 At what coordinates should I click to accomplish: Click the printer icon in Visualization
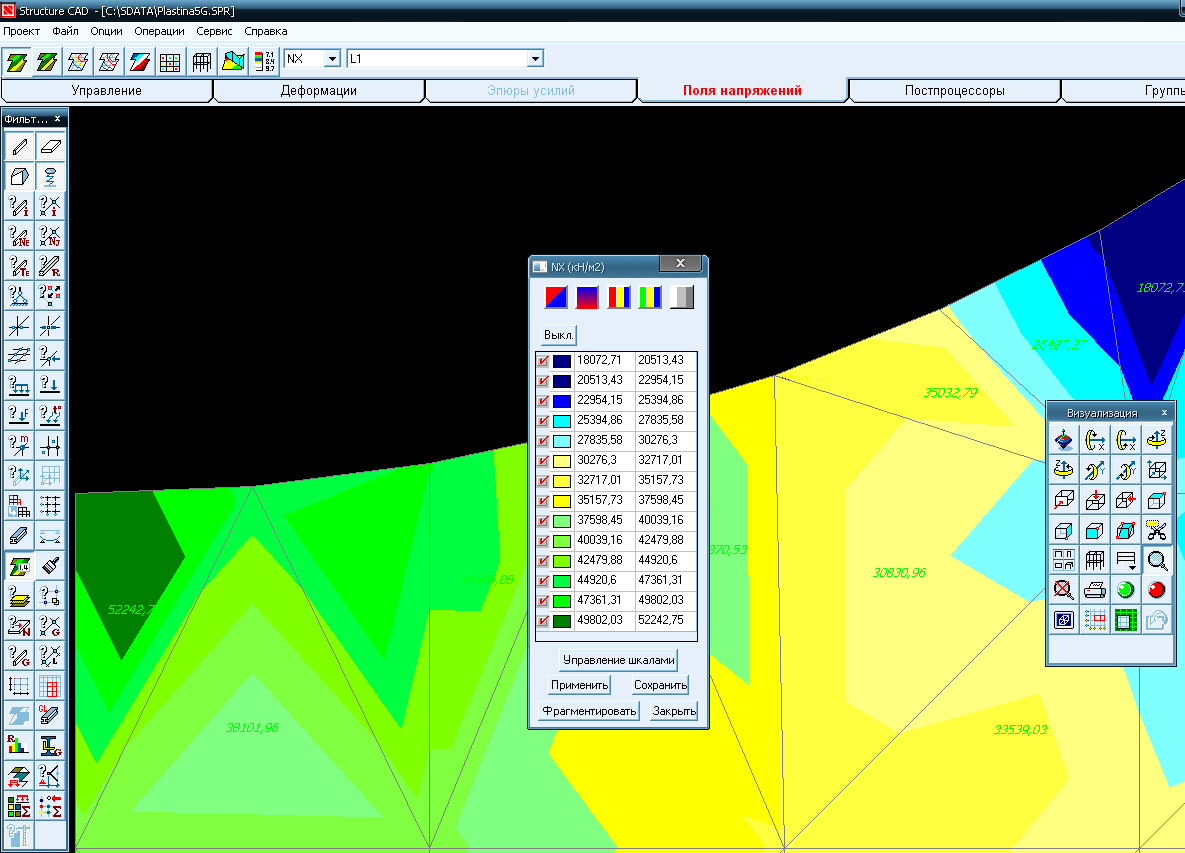[1094, 589]
